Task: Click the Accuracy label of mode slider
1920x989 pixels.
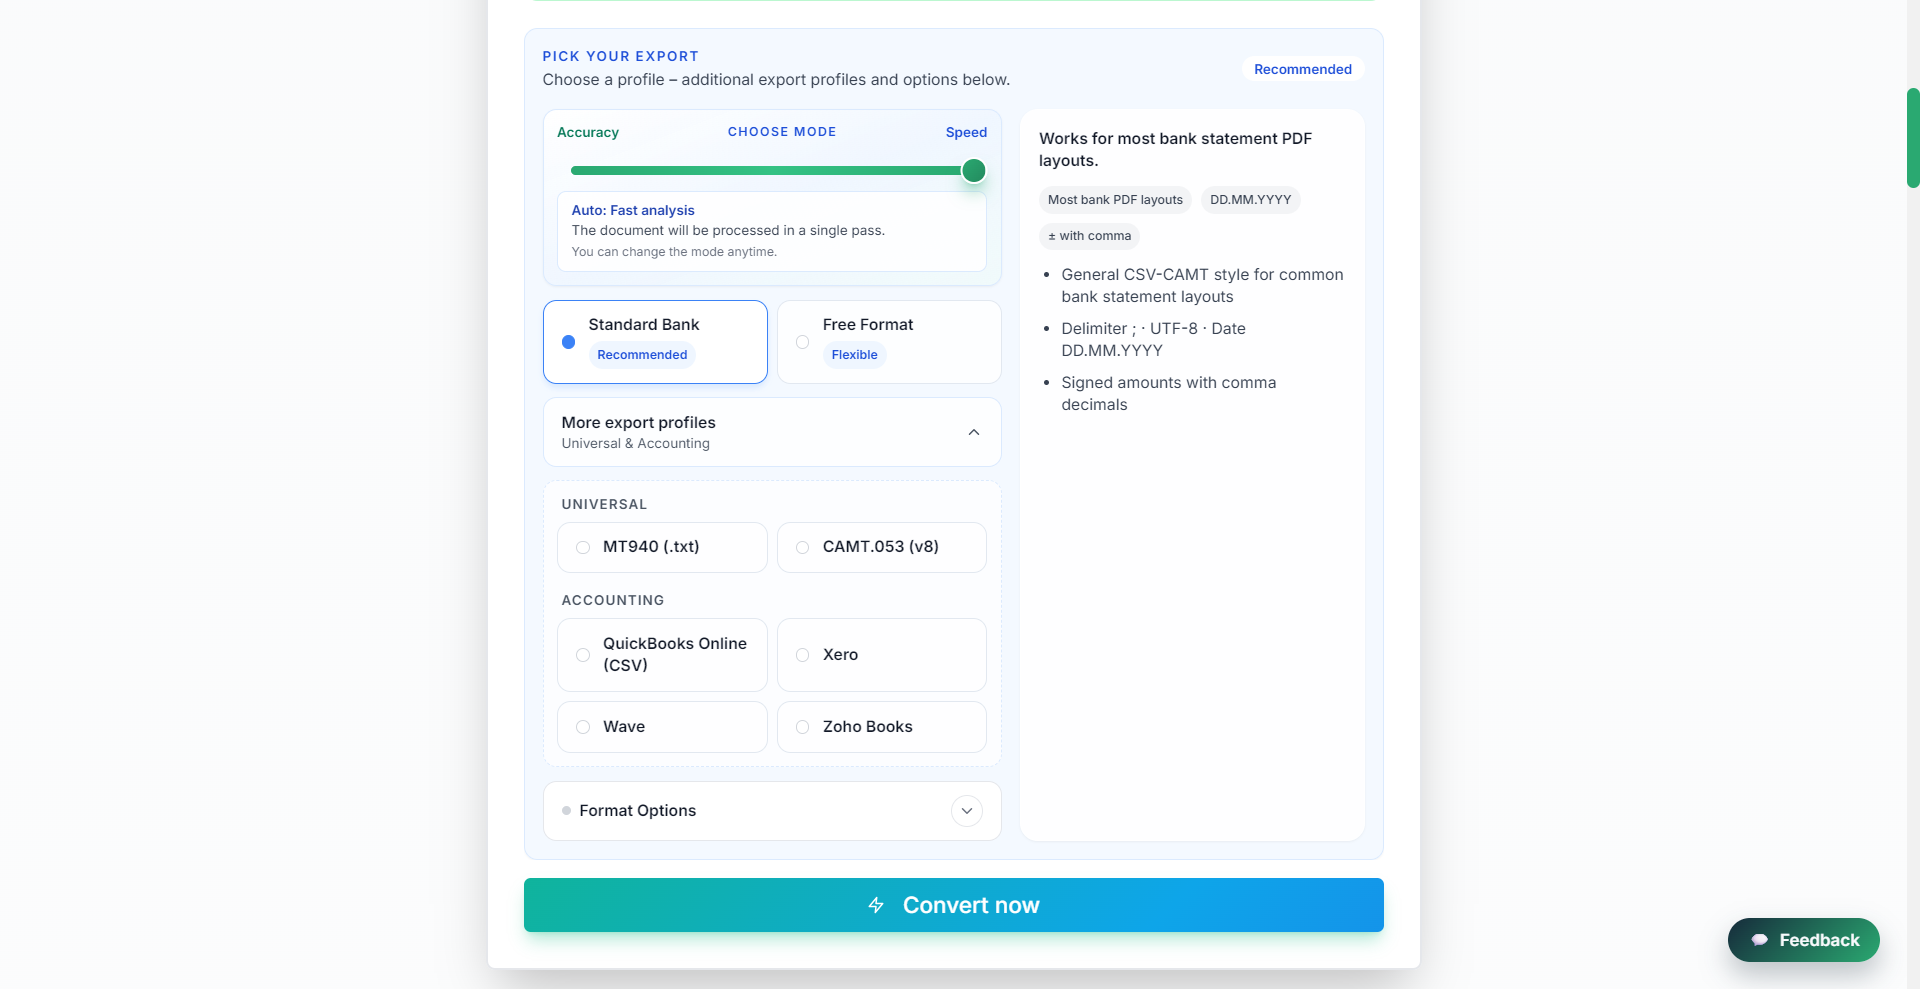Action: pos(588,132)
